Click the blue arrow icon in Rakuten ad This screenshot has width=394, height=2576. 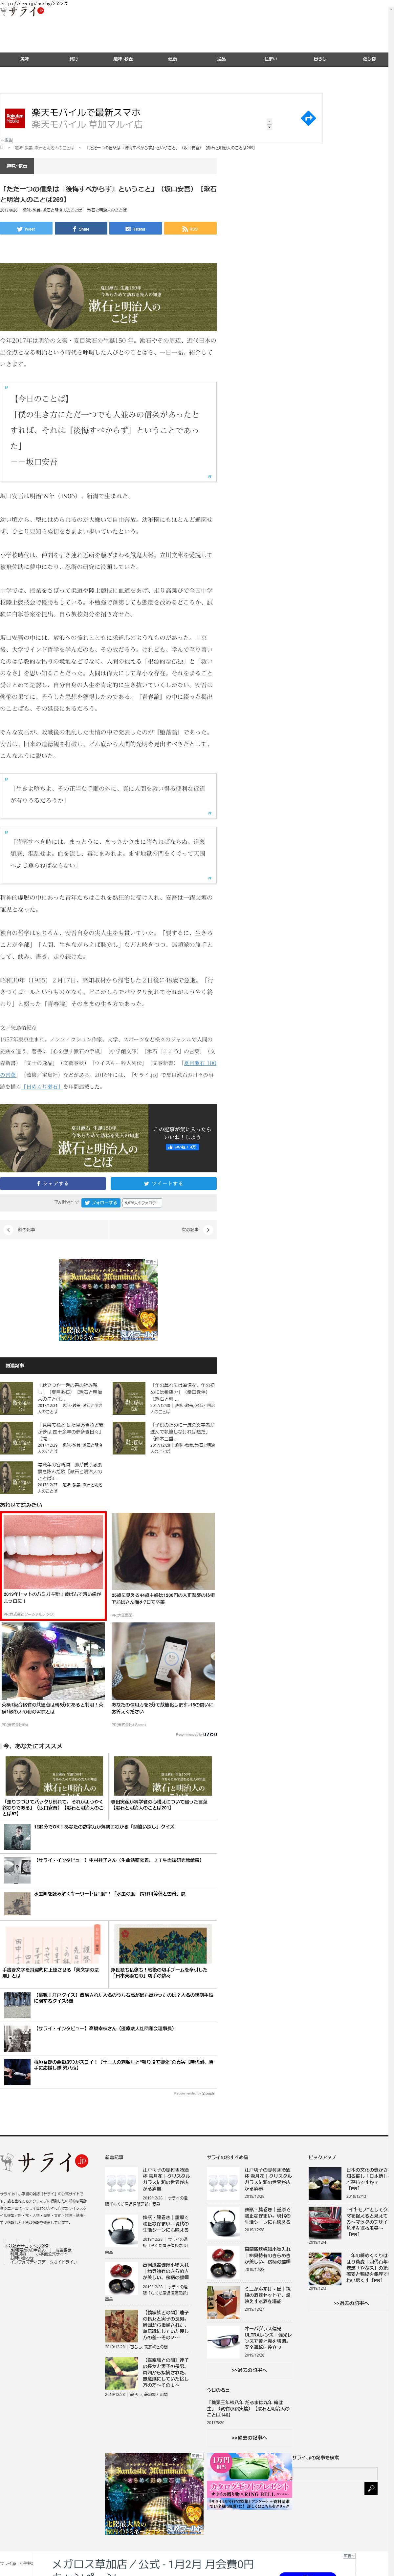(x=308, y=118)
